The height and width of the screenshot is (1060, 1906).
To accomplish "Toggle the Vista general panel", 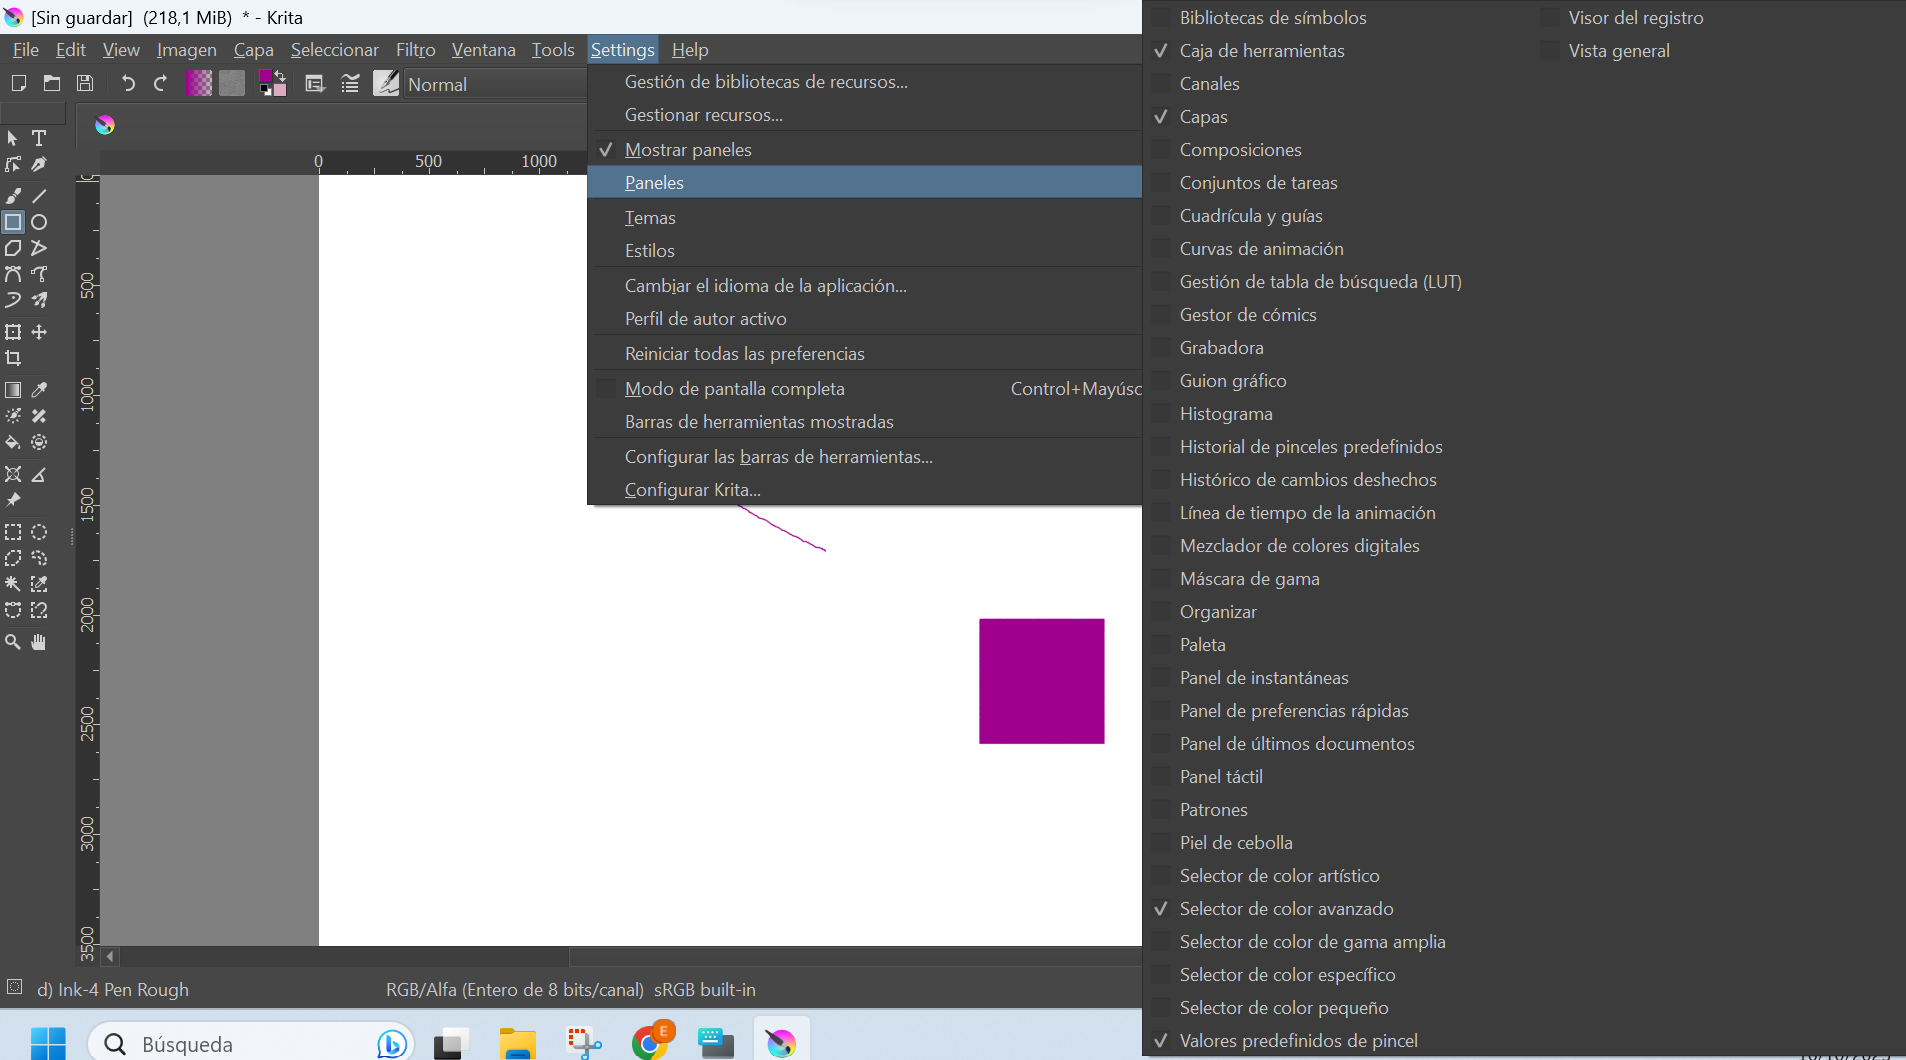I will click(x=1550, y=51).
